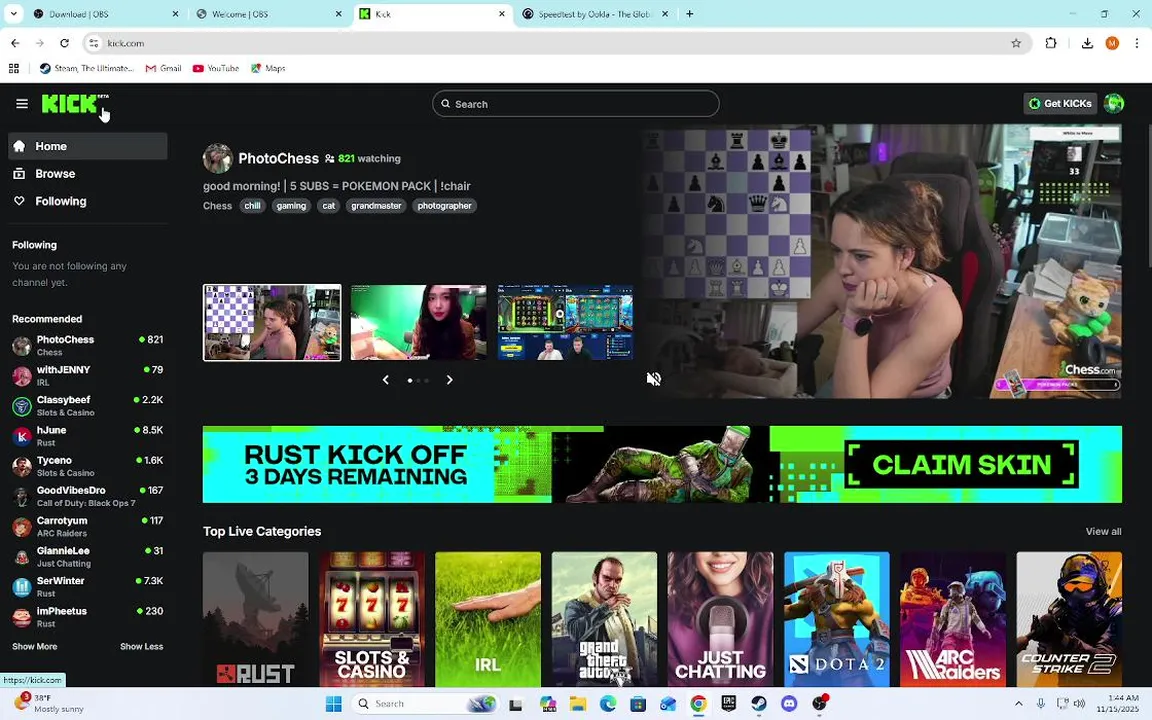Show previous featured stream

click(386, 380)
